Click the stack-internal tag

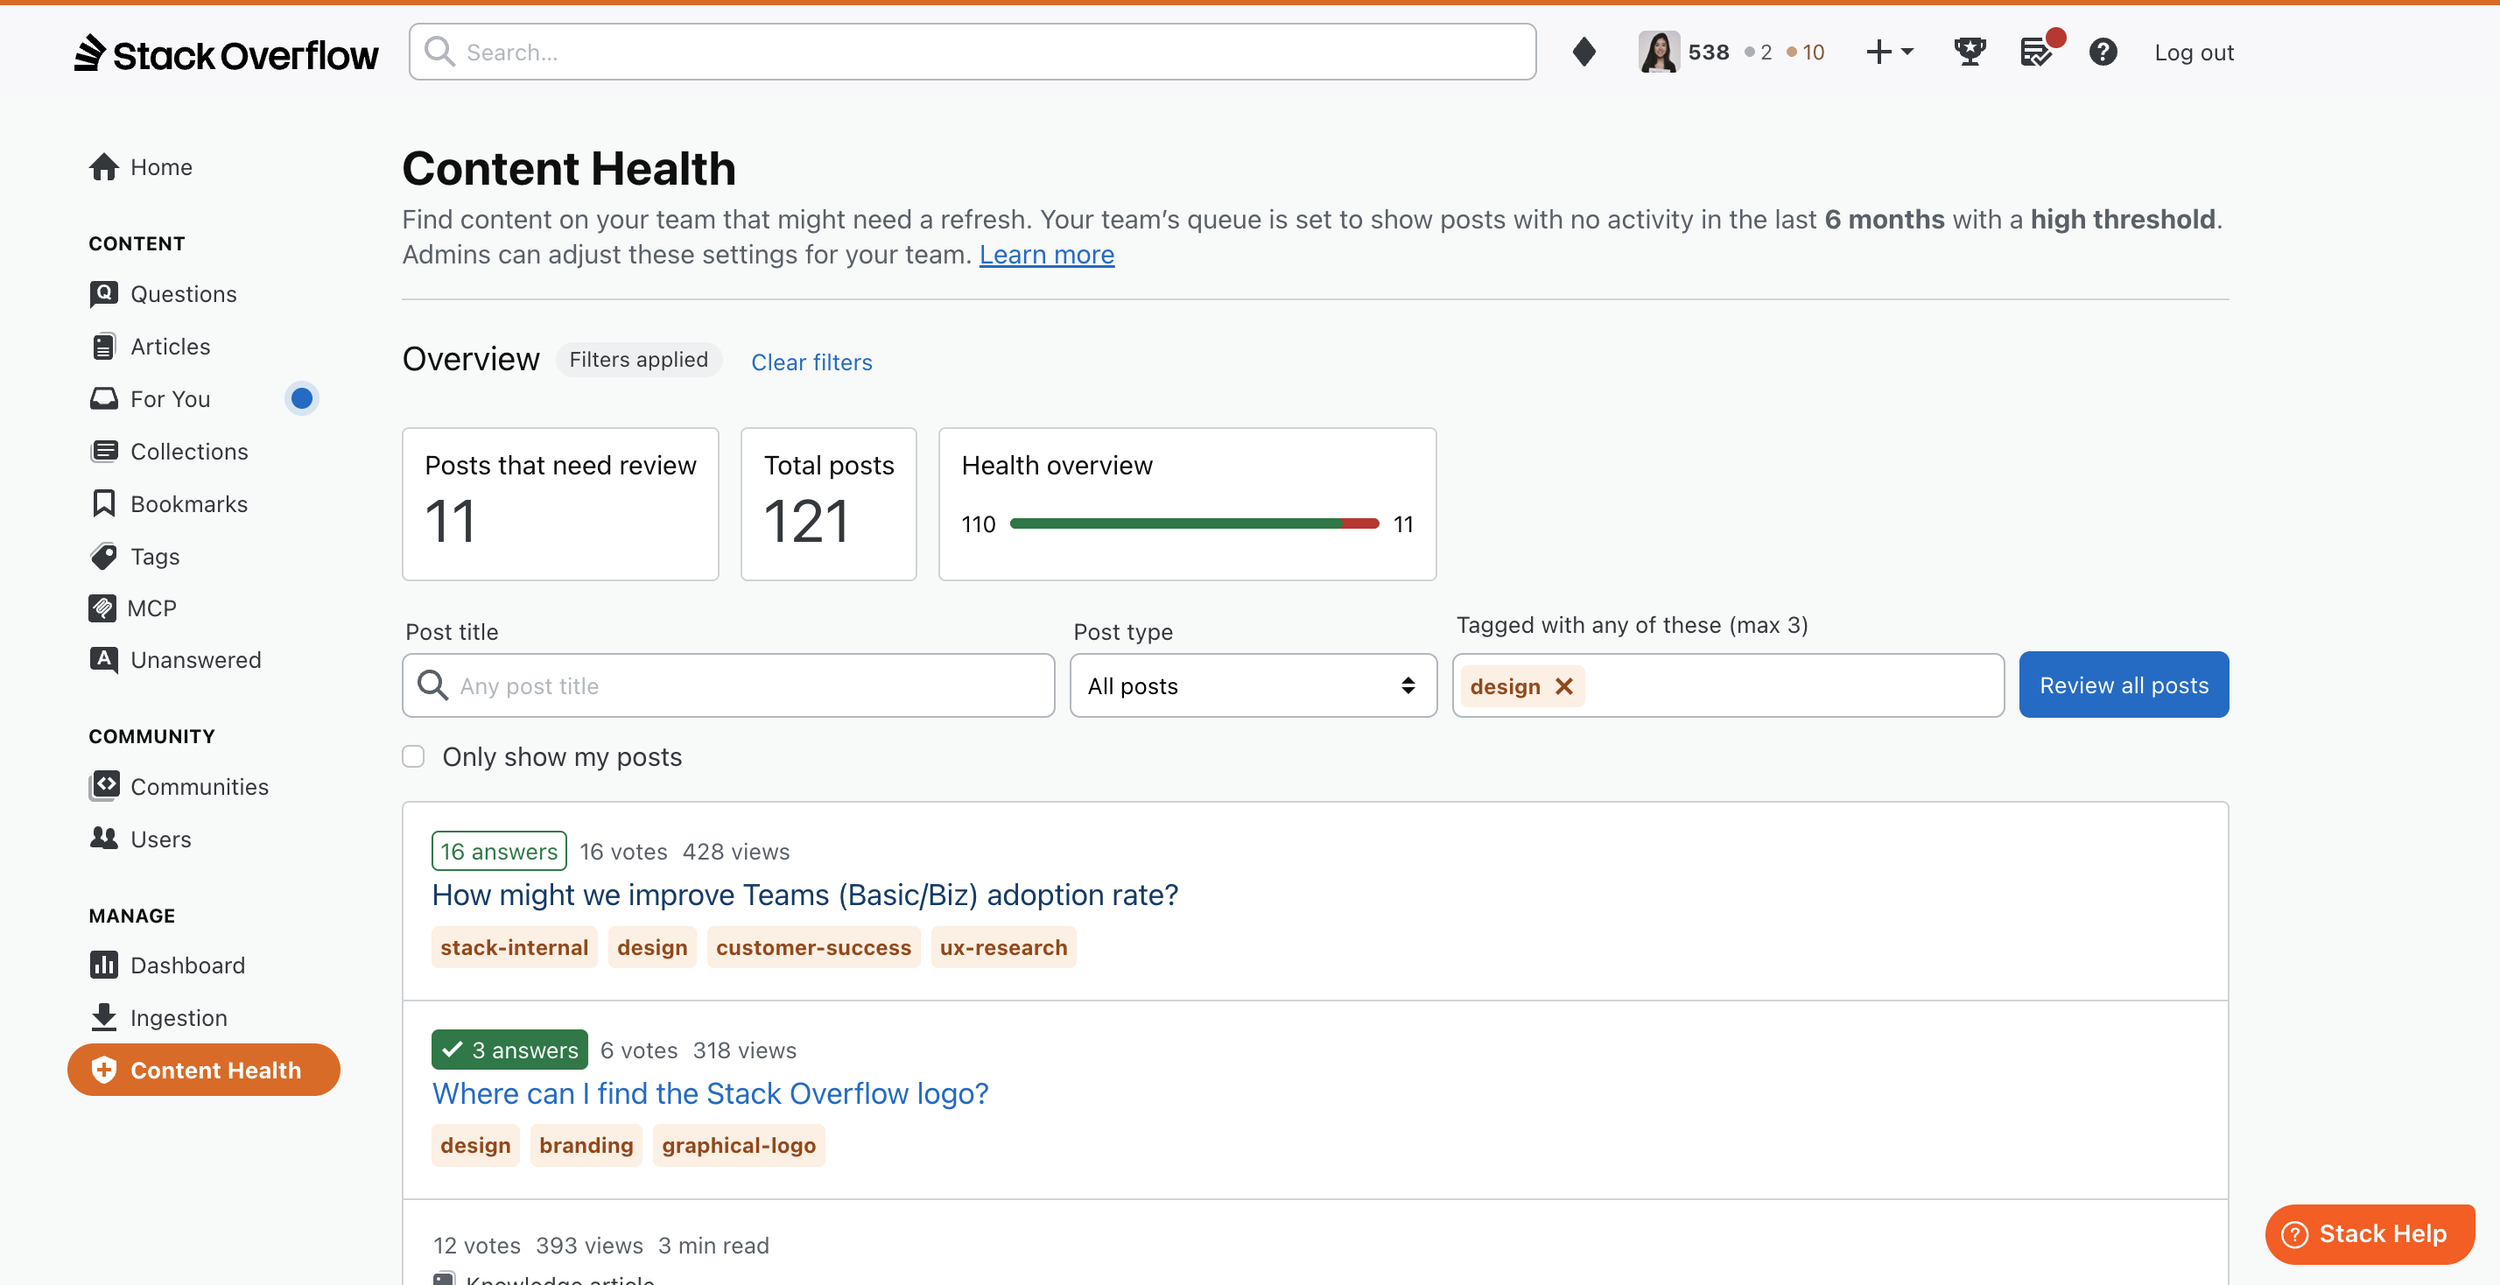click(514, 948)
